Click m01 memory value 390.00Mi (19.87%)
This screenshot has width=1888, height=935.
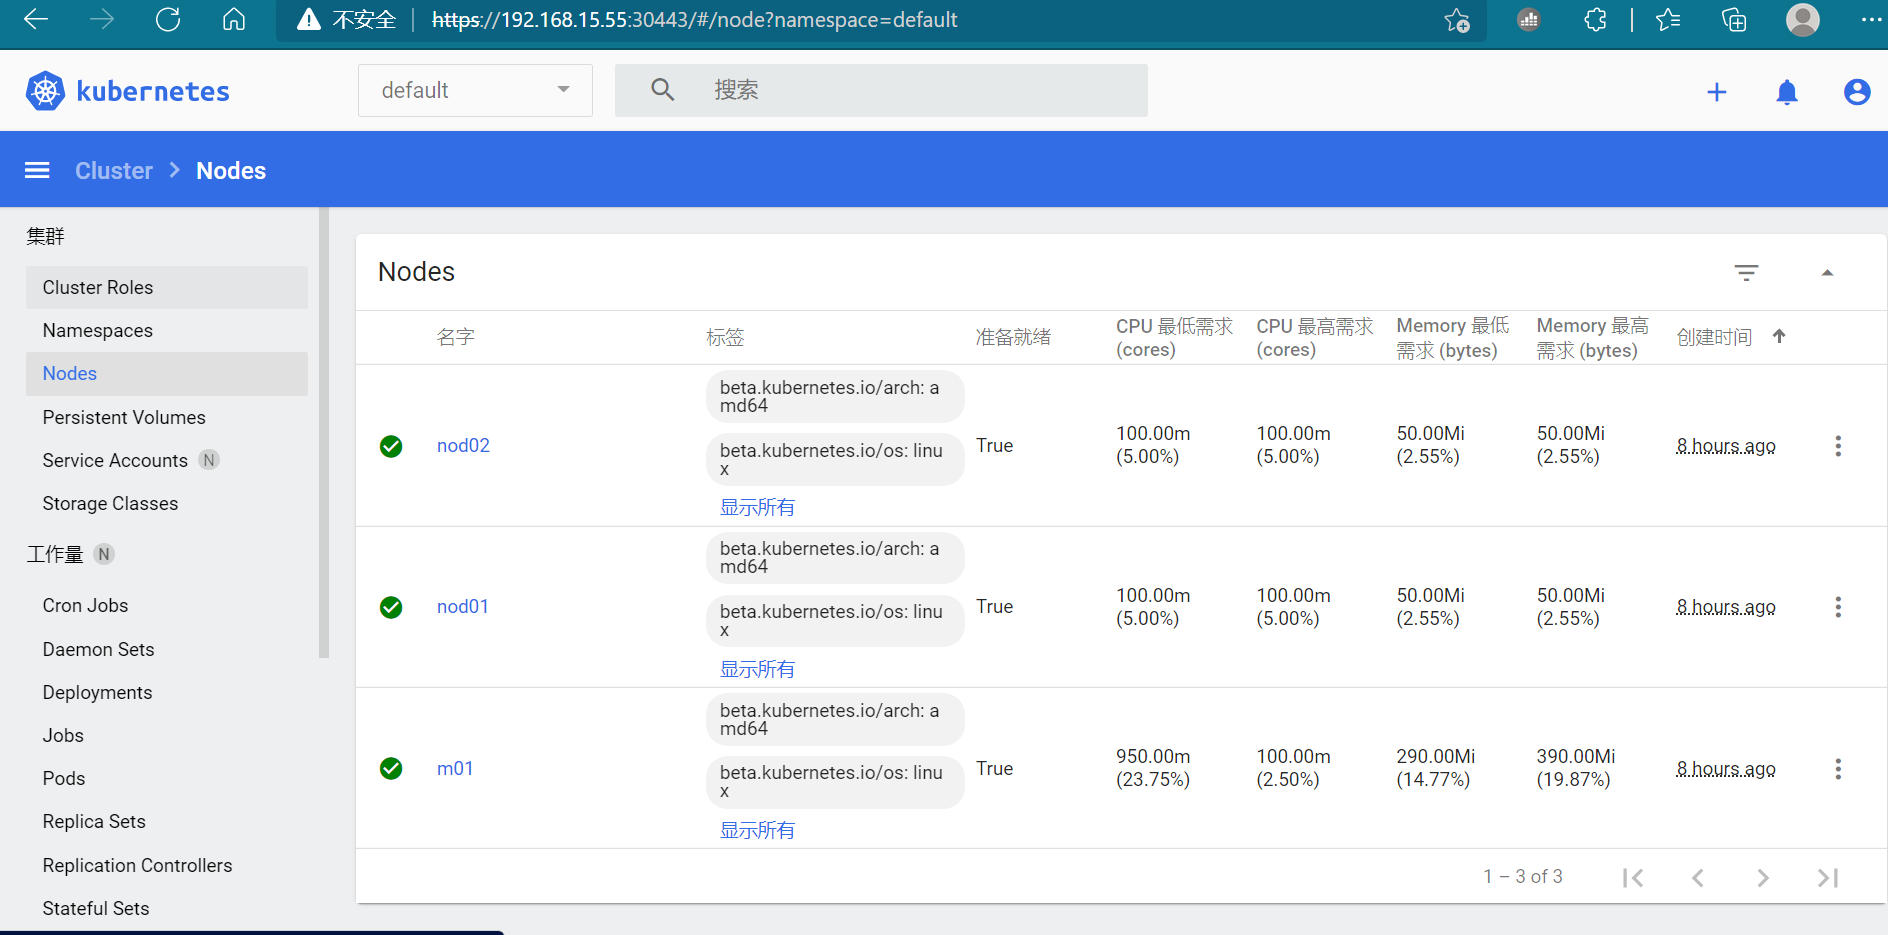(x=1576, y=768)
